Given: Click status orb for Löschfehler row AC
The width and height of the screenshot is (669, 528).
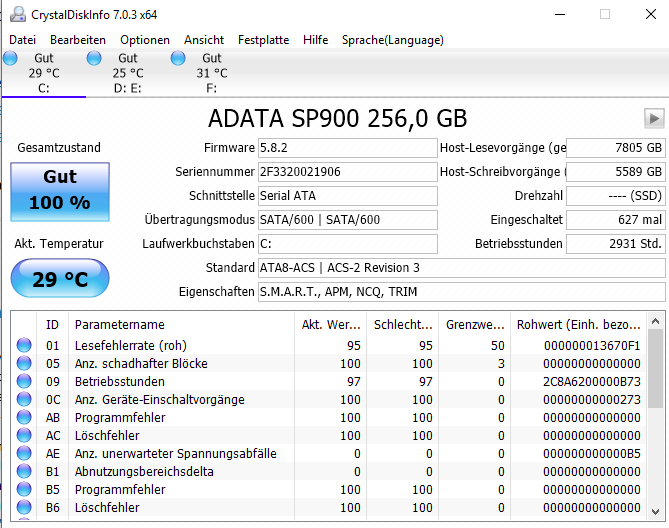Looking at the screenshot, I should click(24, 435).
